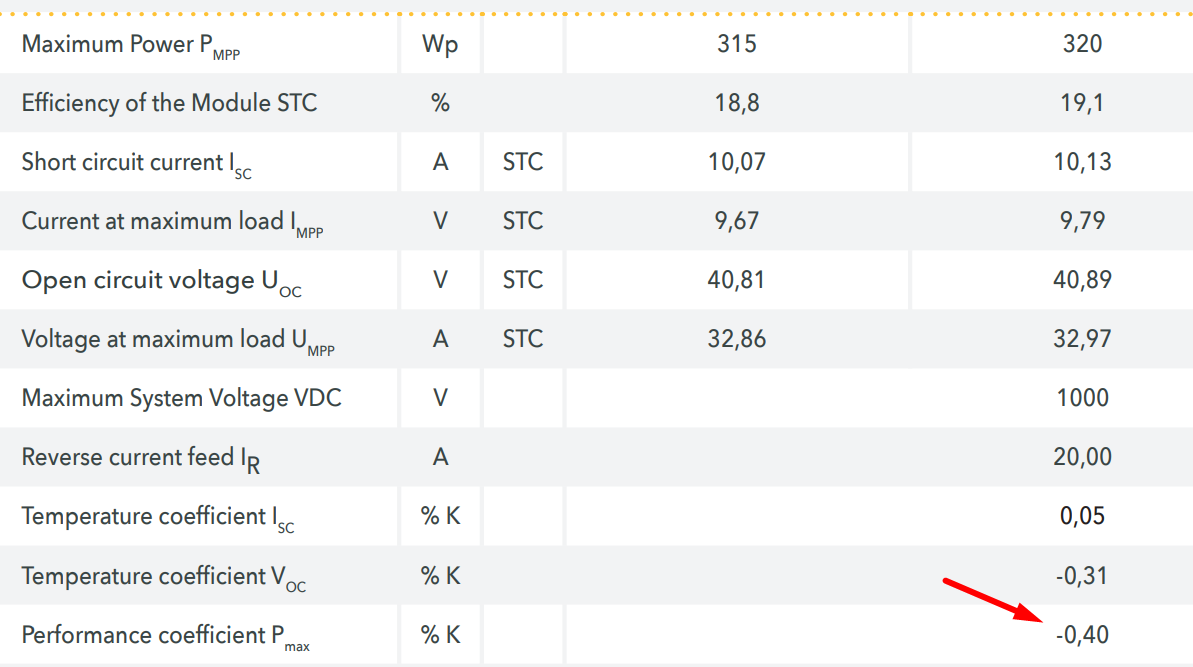
Task: Select the 320 Wp maximum power value
Action: (1083, 44)
